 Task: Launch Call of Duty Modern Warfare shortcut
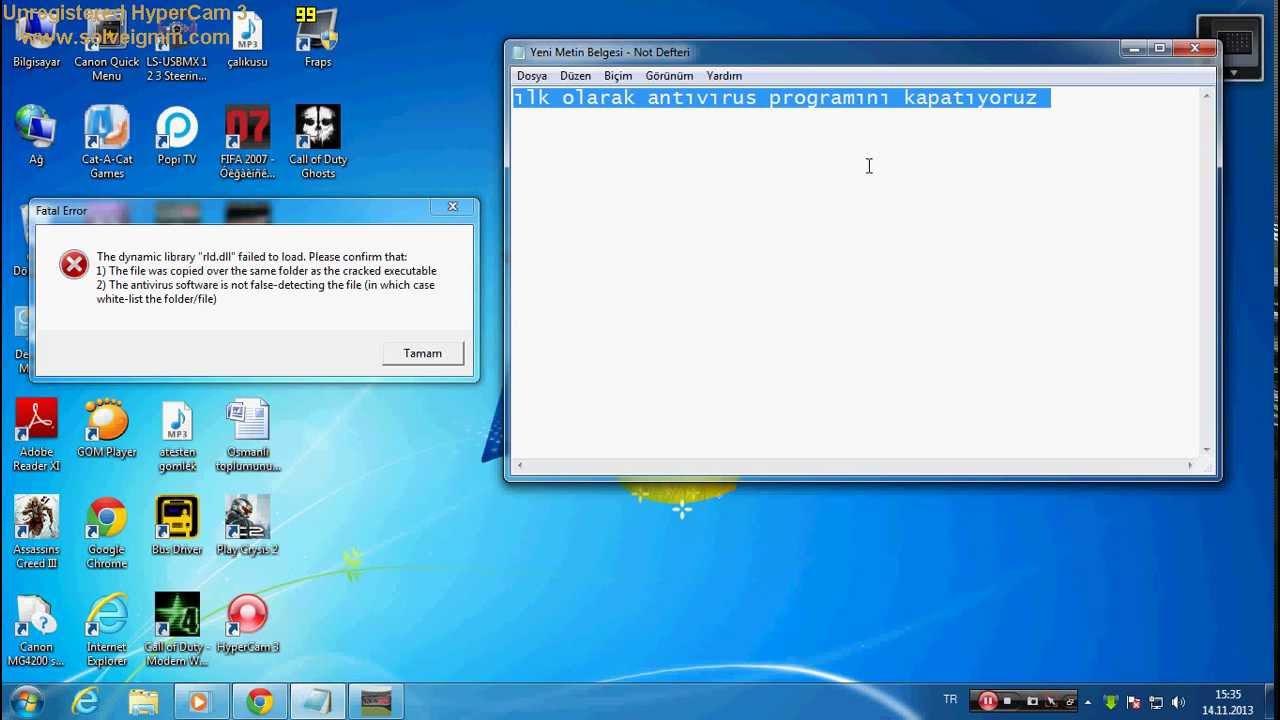177,630
